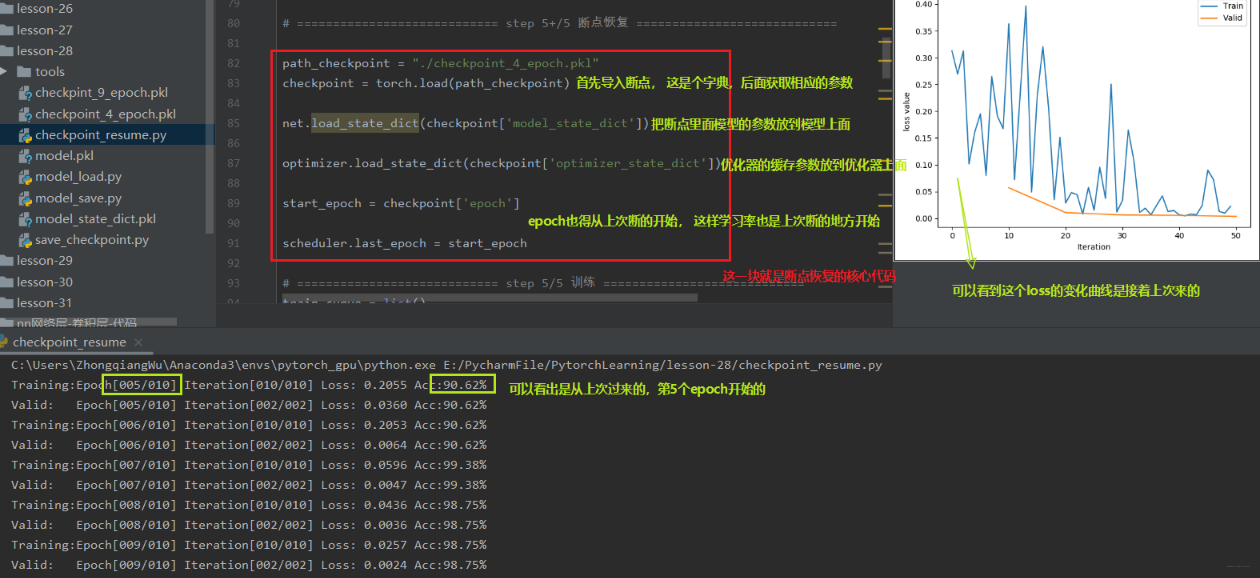The height and width of the screenshot is (578, 1260).
Task: Expand the tools folder arrow
Action: coord(4,71)
